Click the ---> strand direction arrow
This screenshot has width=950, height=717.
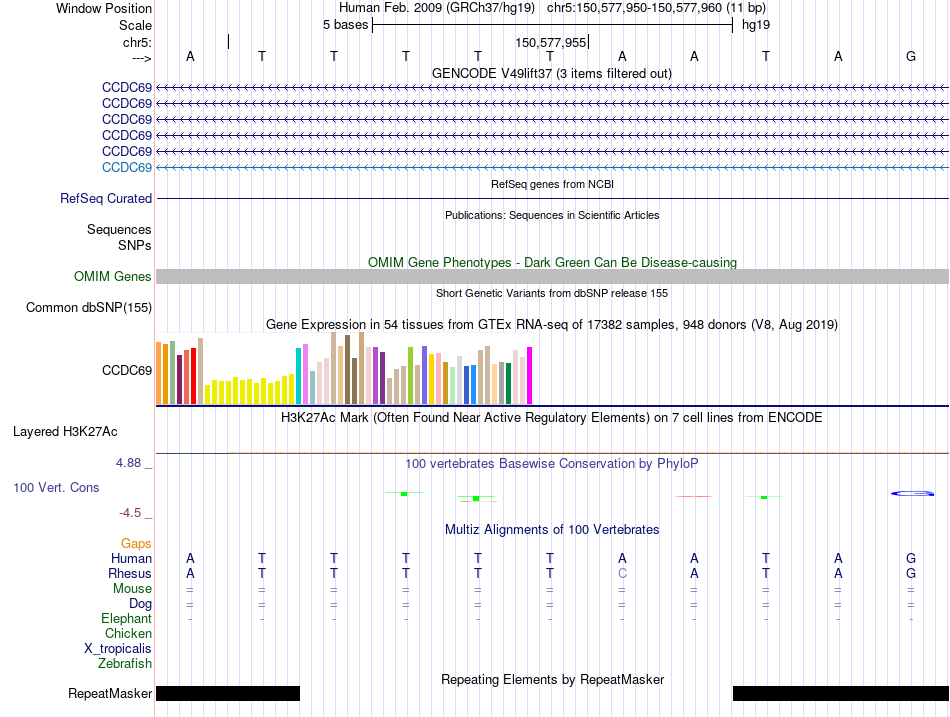pos(142,58)
